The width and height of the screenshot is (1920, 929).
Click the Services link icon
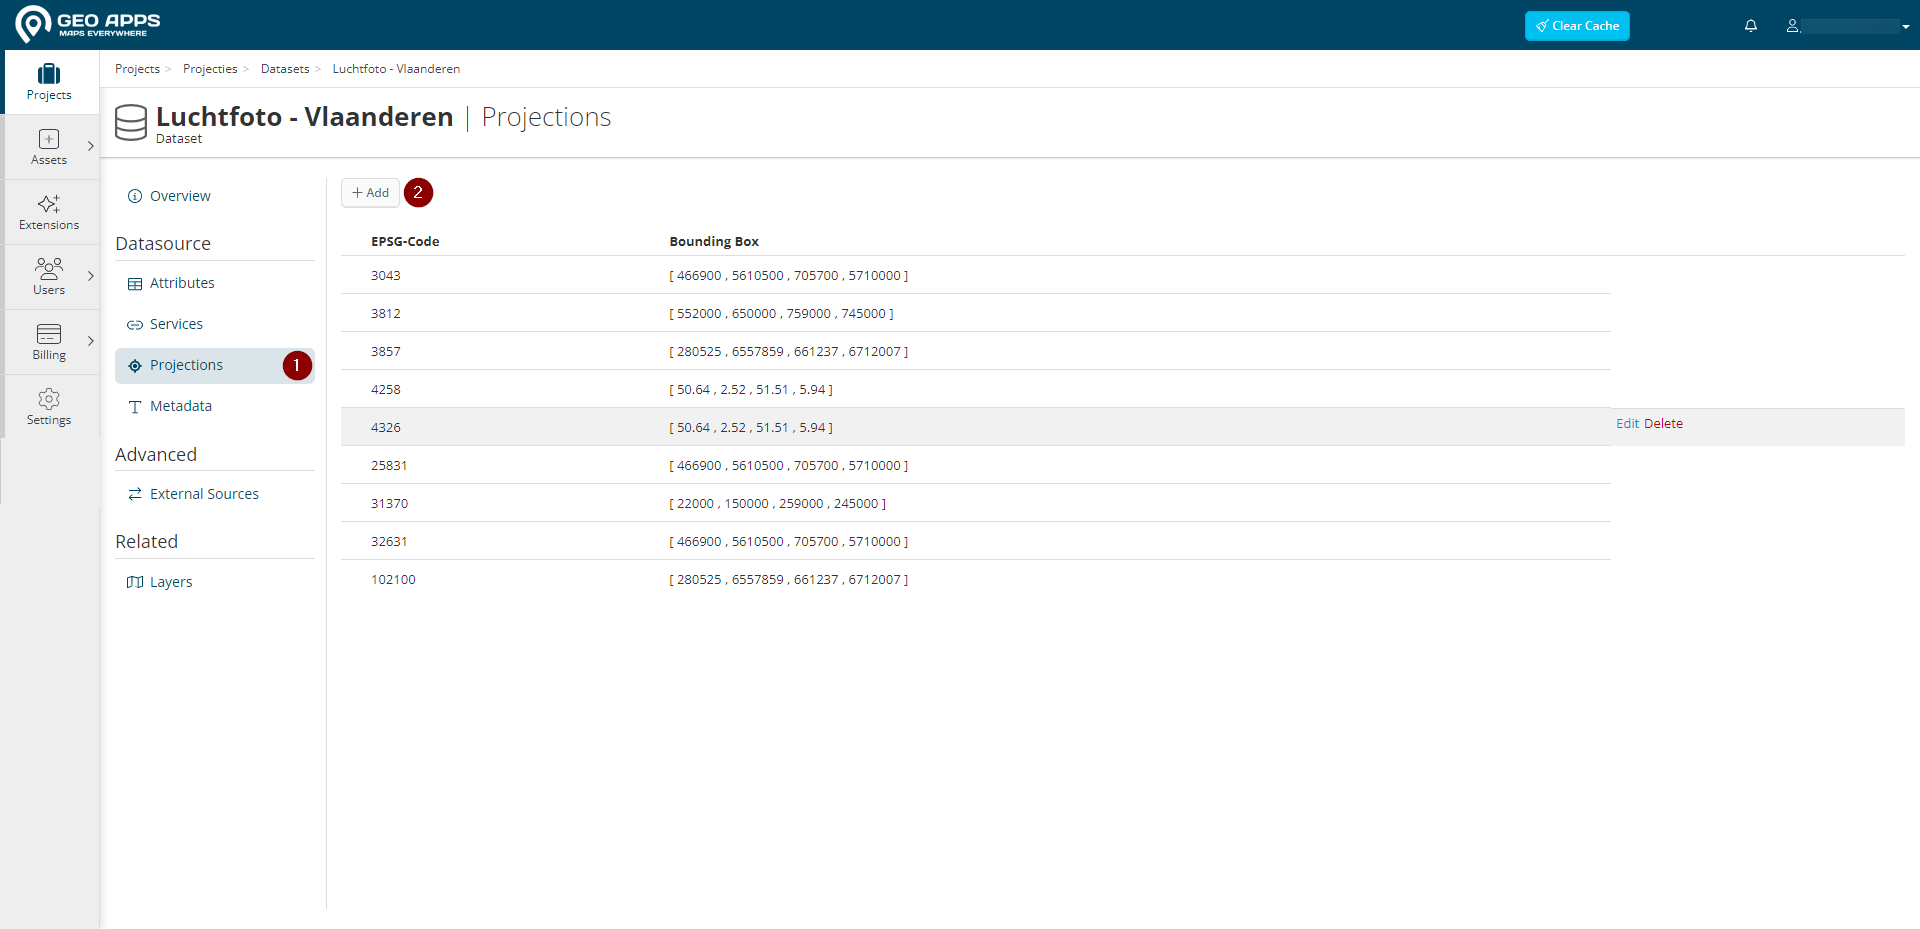[x=135, y=325]
